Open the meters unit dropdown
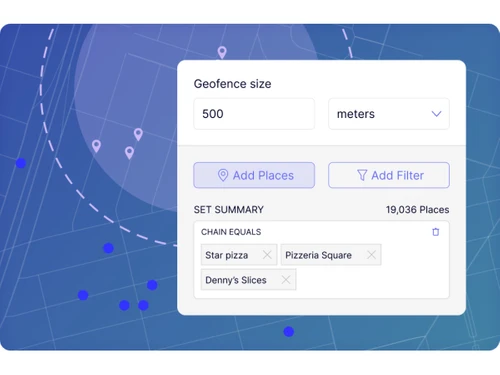500x375 pixels. click(x=389, y=114)
